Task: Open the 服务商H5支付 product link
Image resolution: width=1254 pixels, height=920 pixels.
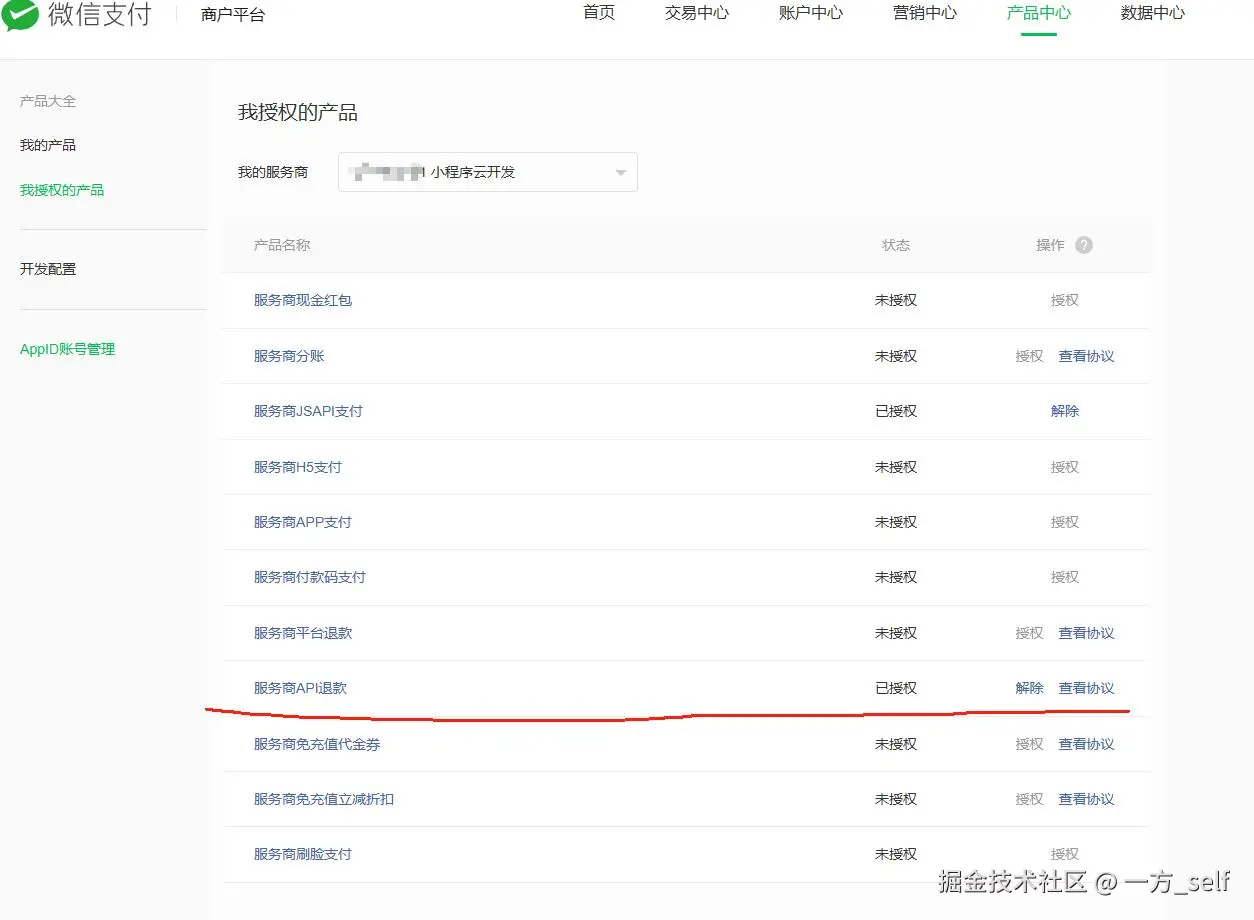Action: (x=298, y=467)
